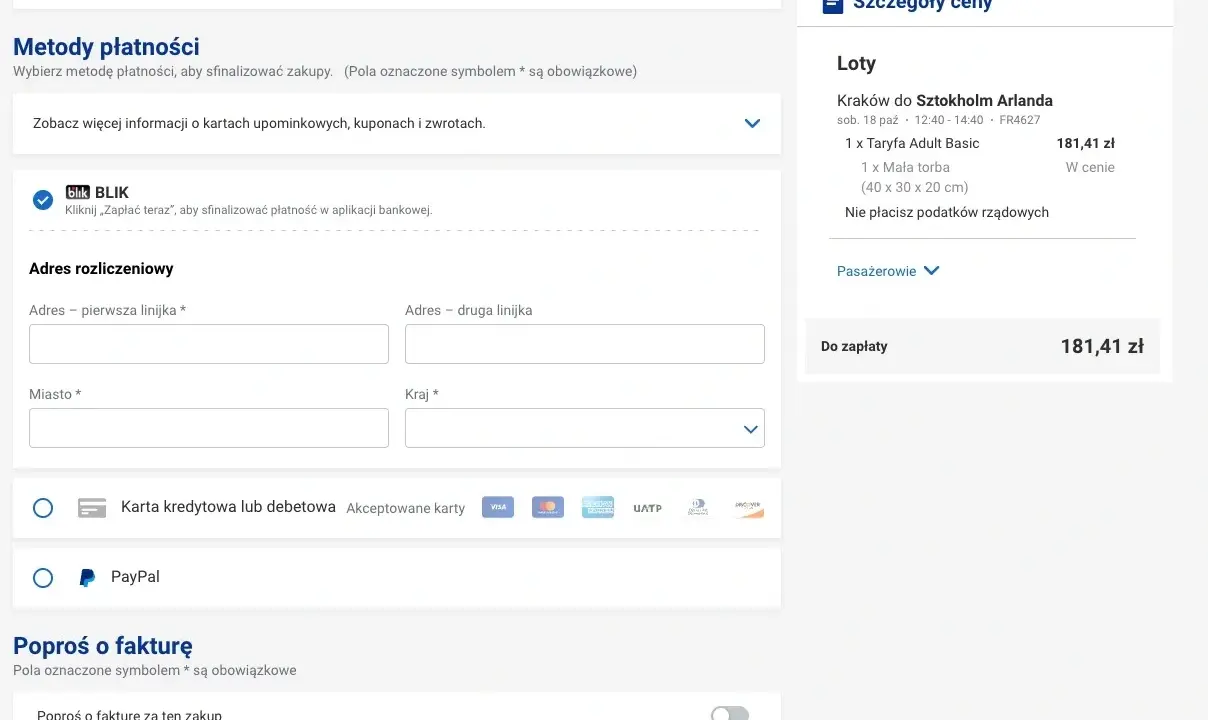Click the UATP card logo
1208x720 pixels.
648,508
